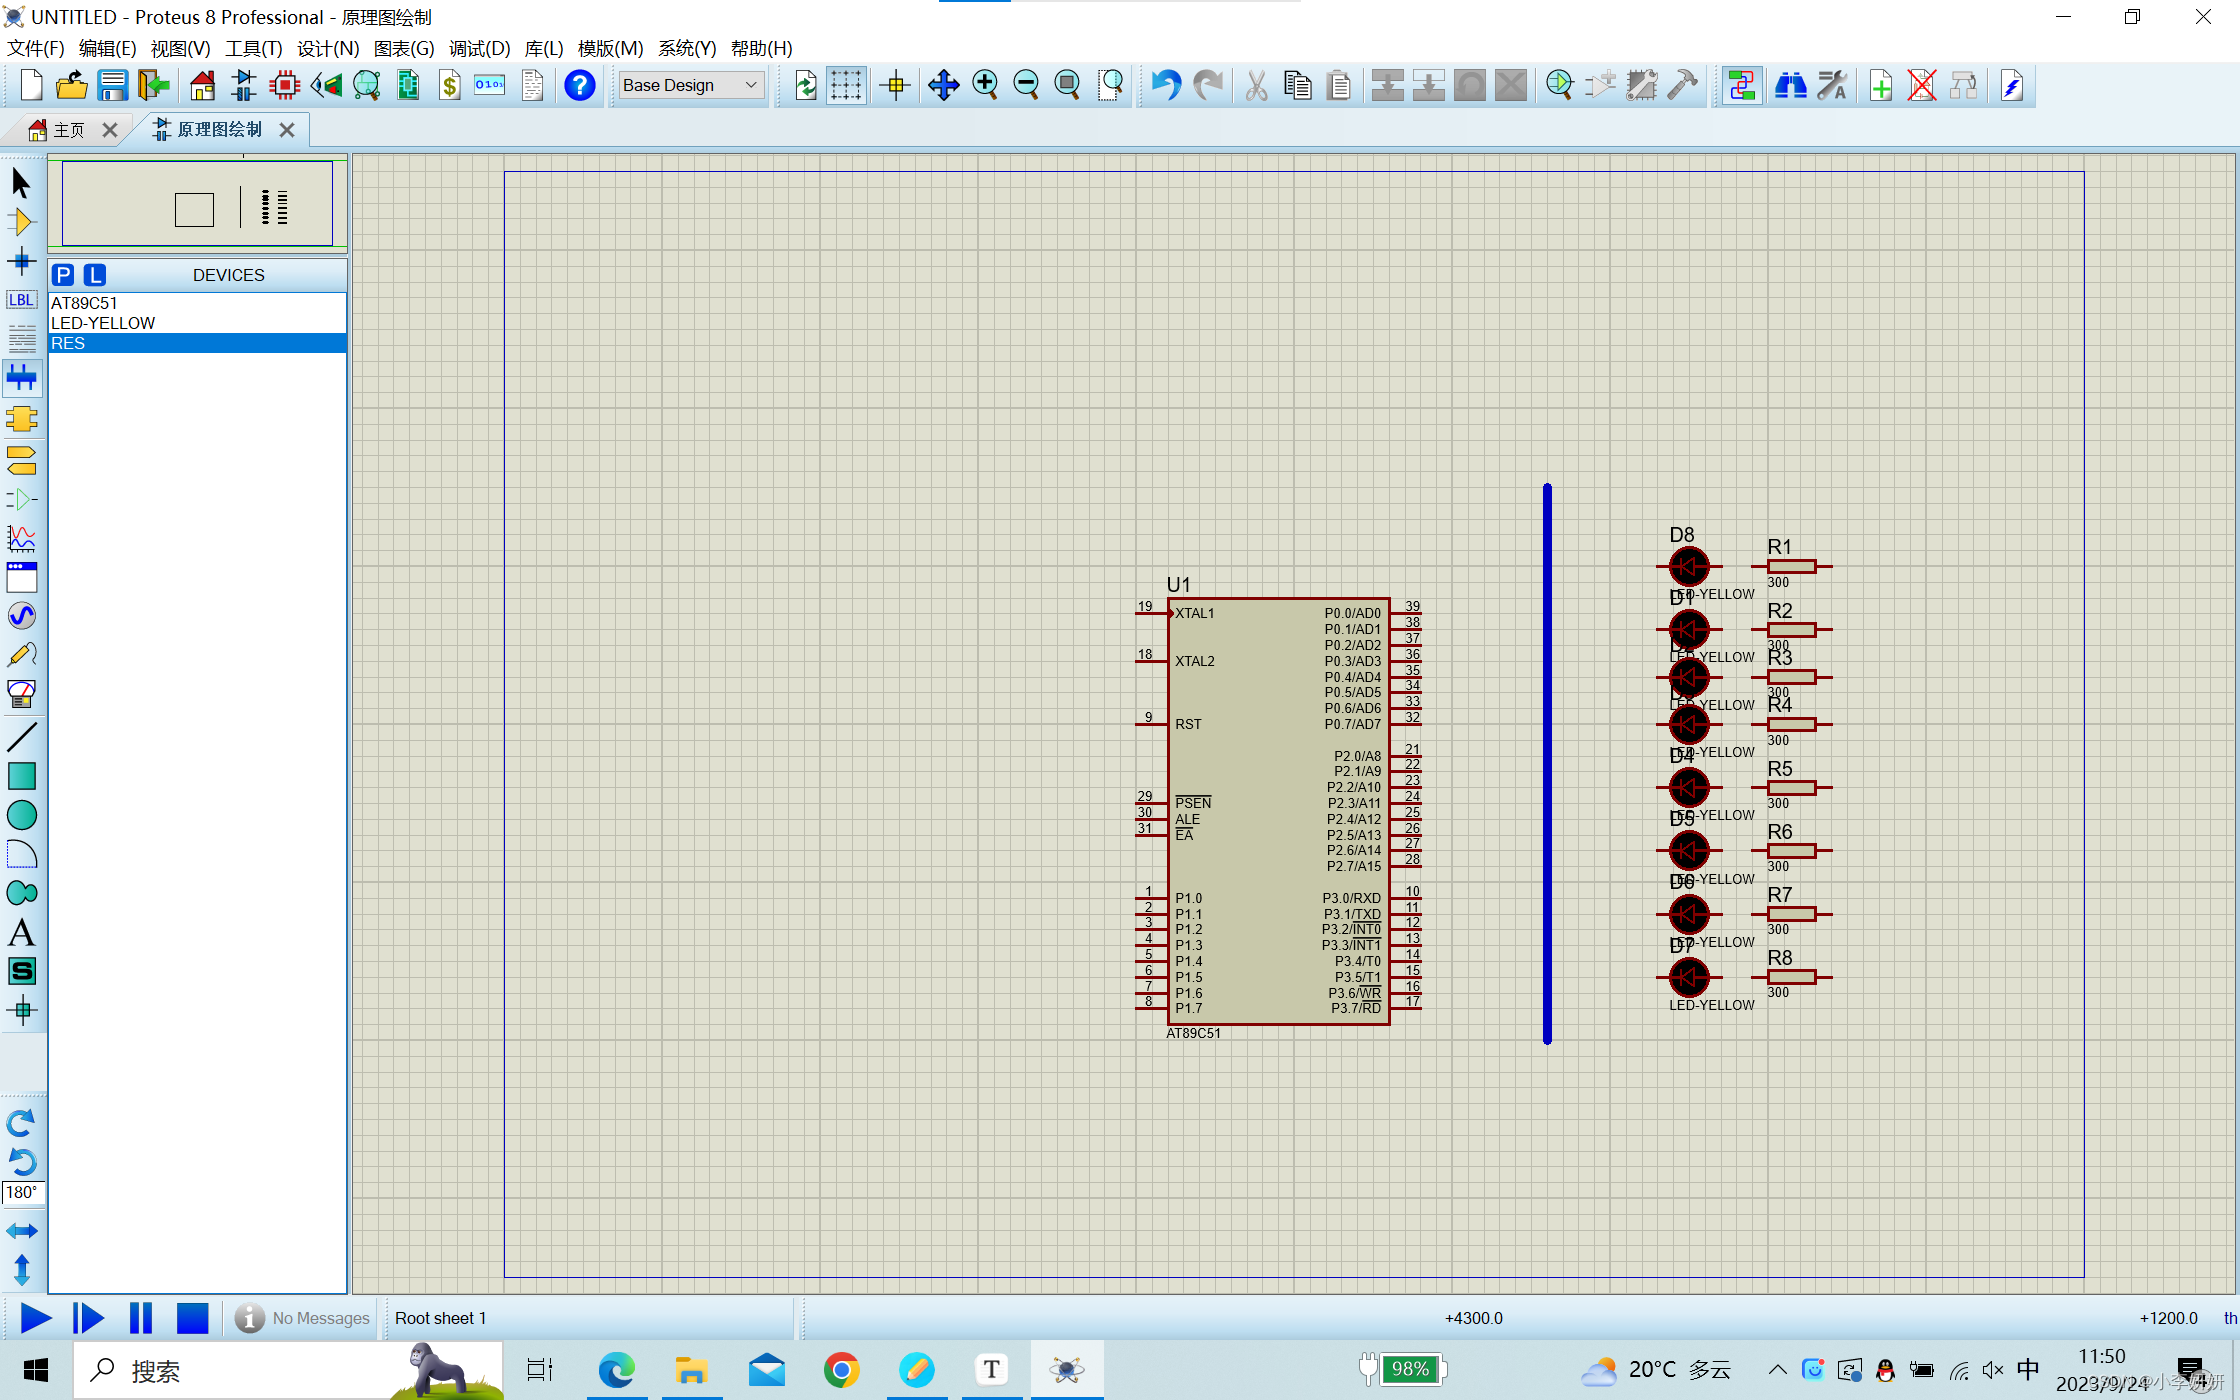This screenshot has height=1400, width=2240.
Task: Select the 2D circle graphics tool
Action: pyautogui.click(x=21, y=815)
